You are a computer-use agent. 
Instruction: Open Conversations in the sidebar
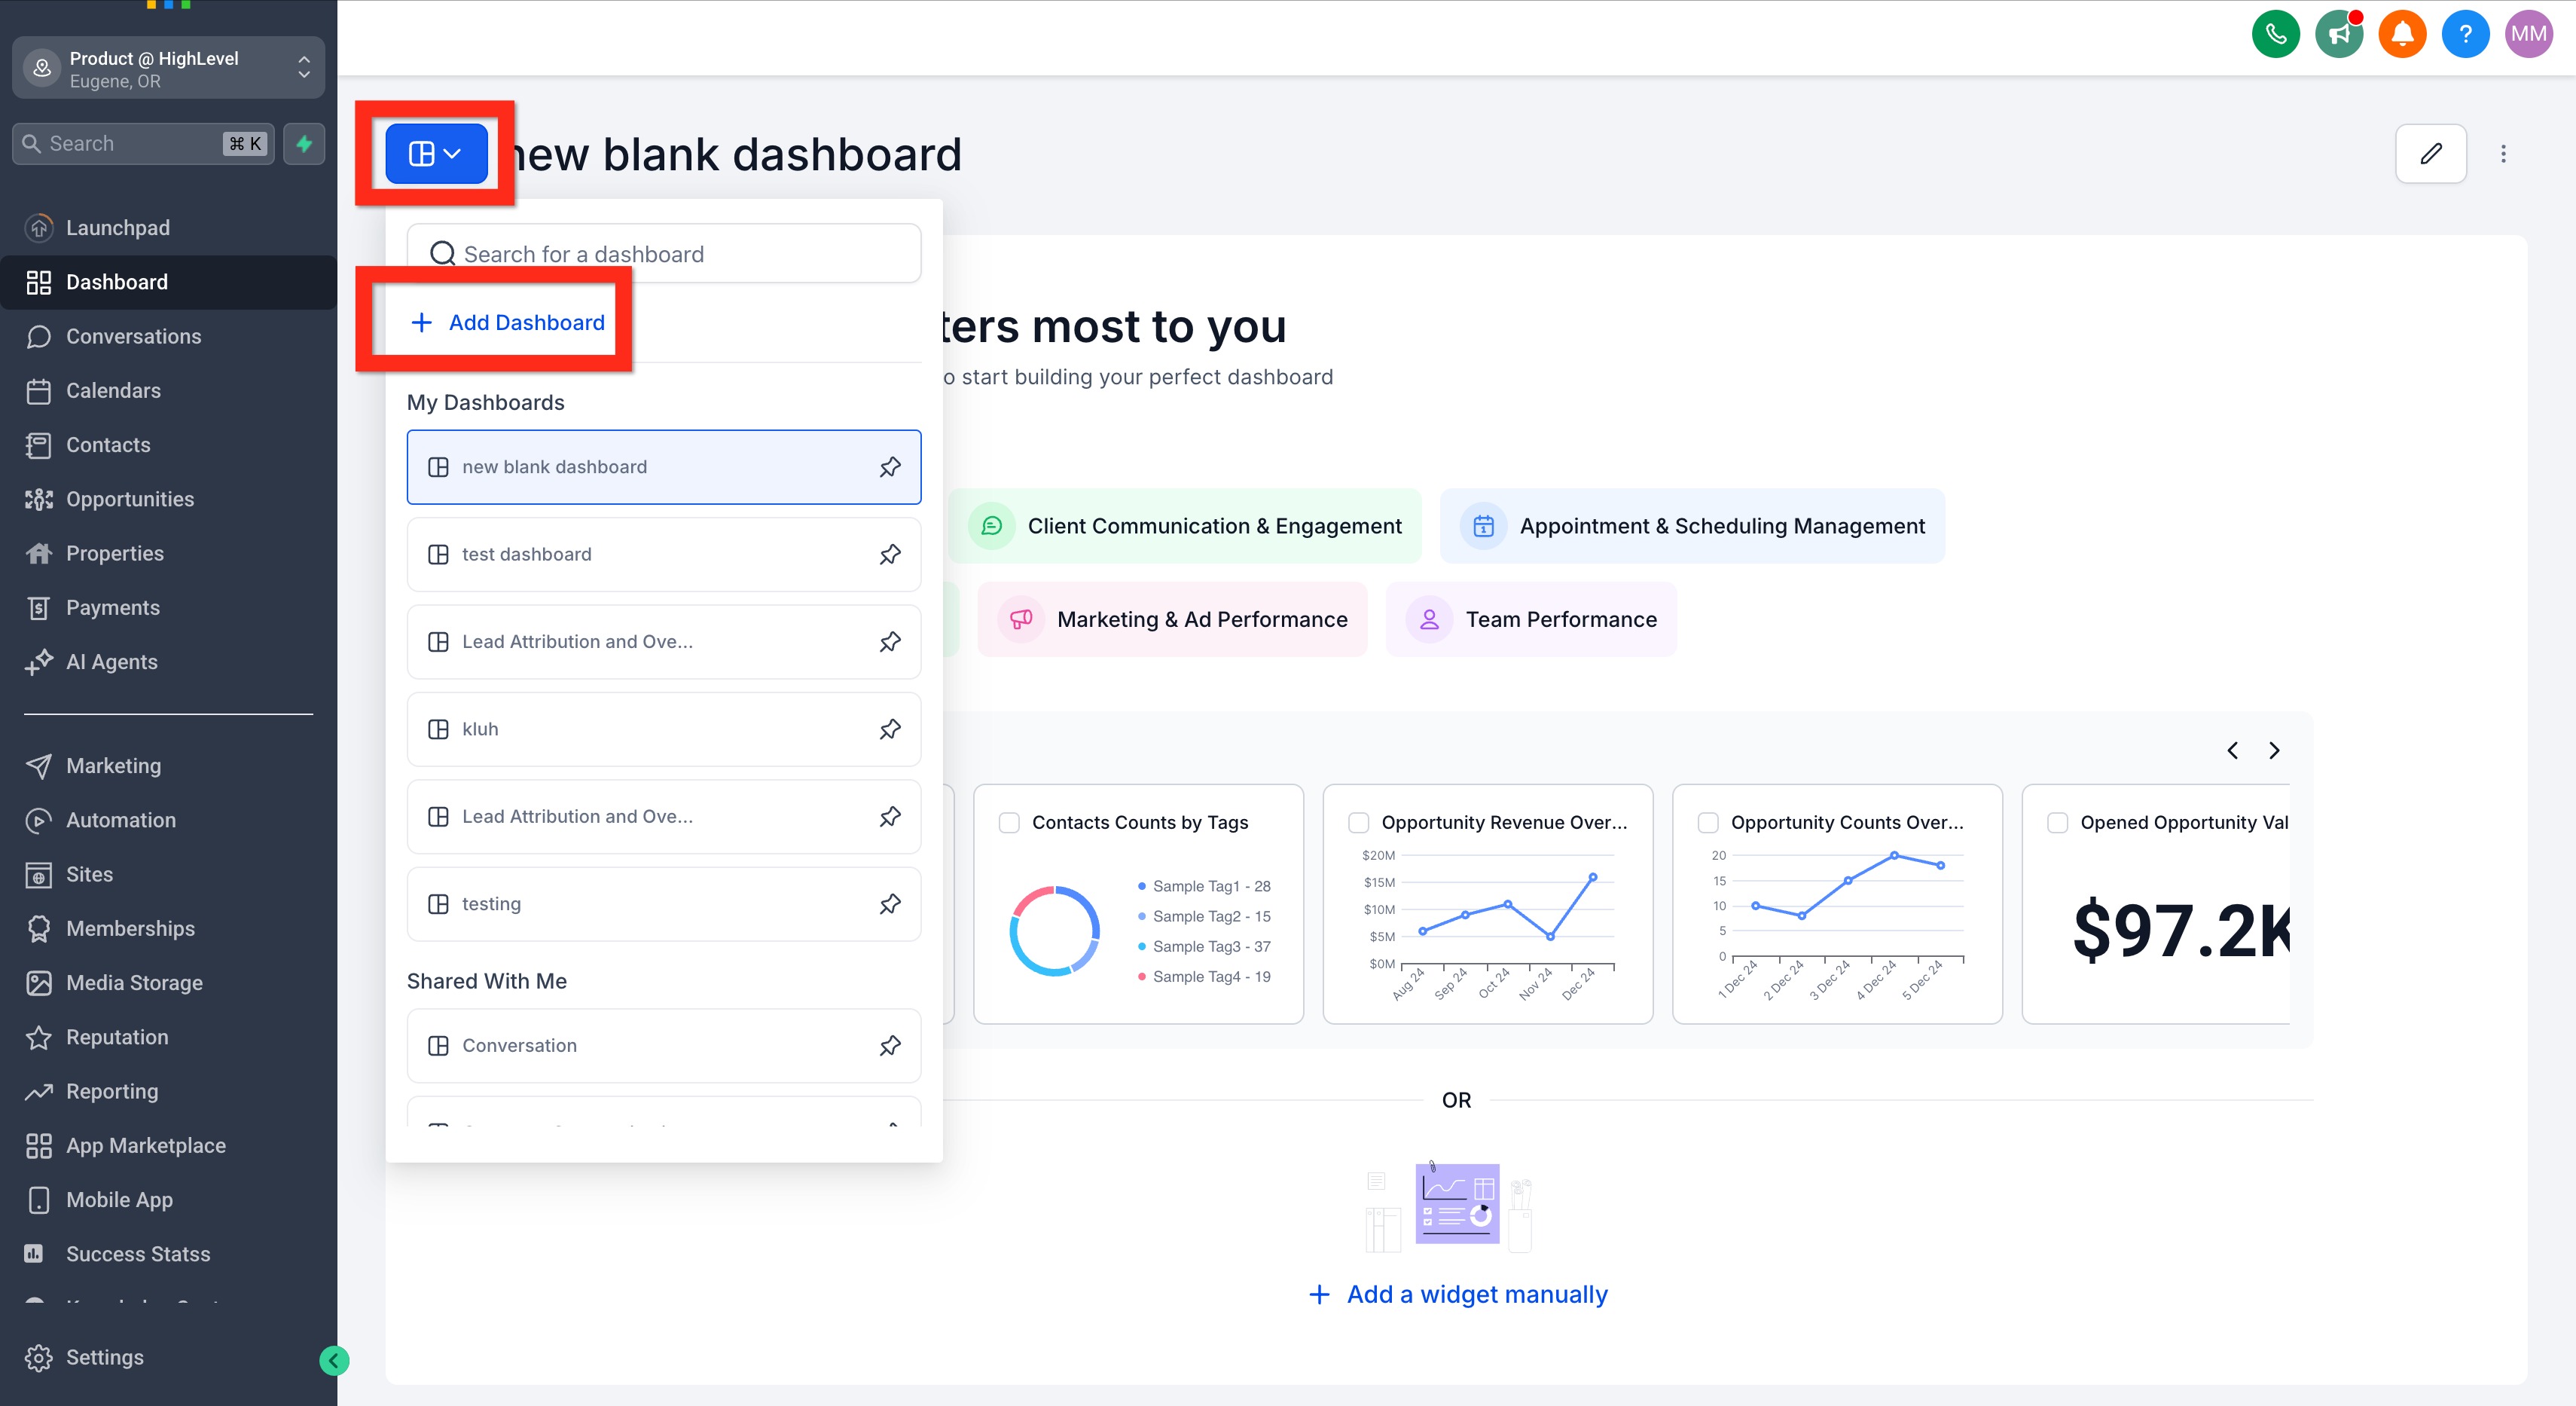pyautogui.click(x=133, y=336)
